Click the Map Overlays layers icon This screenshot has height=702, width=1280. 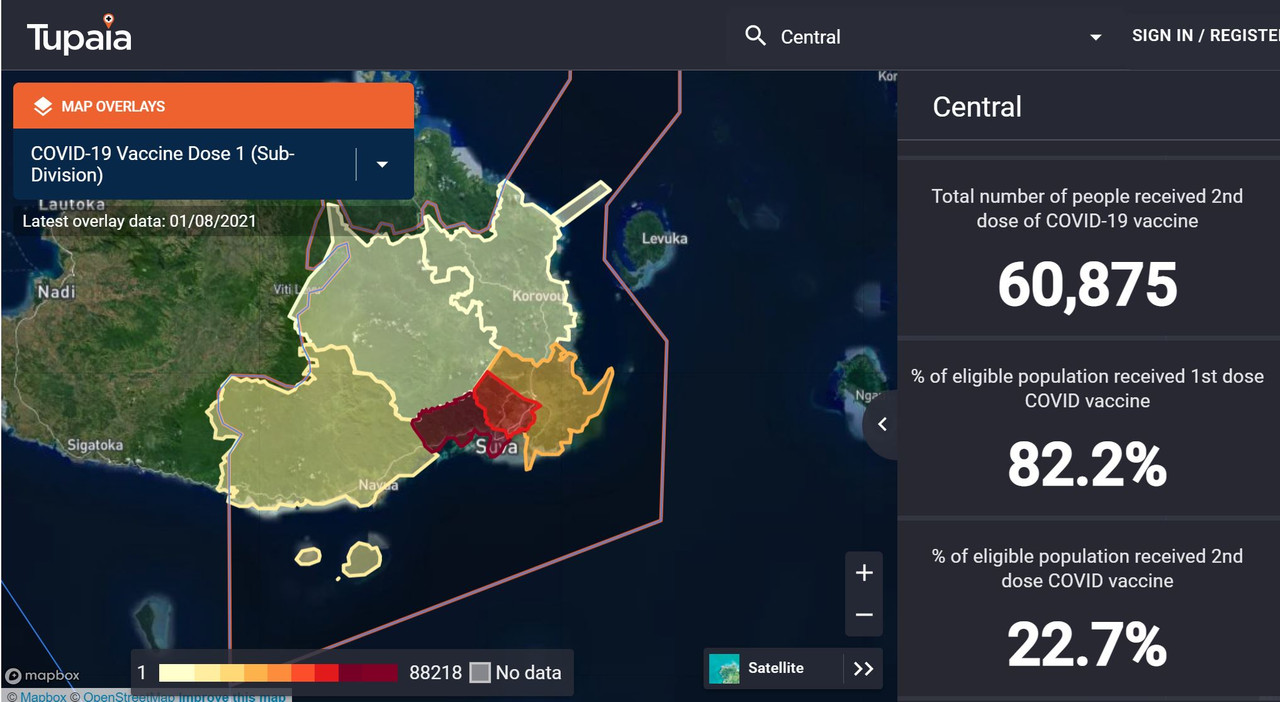pos(43,106)
